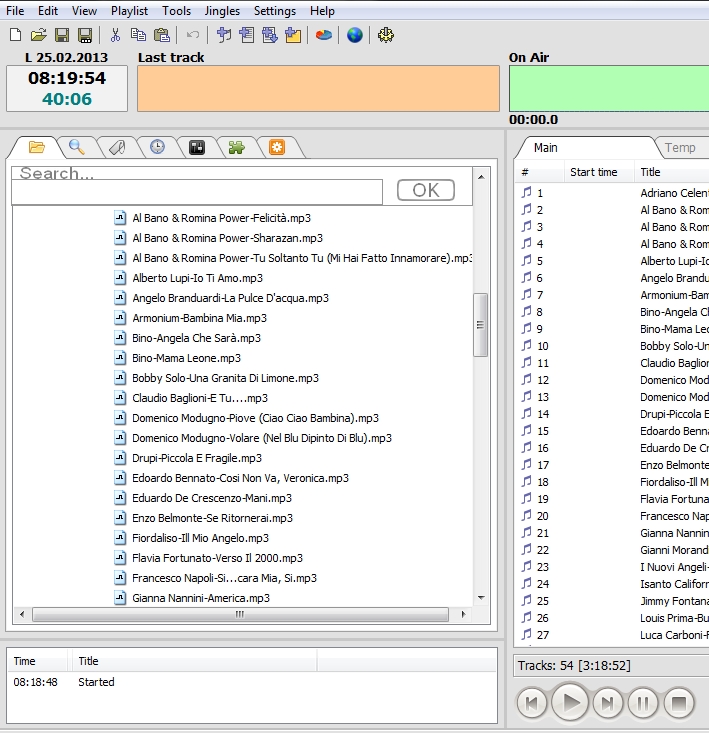Viewport: 709px width, 733px height.
Task: Select Fiordaliso-Ill Mio Angelo.mp3 file
Action: click(193, 538)
